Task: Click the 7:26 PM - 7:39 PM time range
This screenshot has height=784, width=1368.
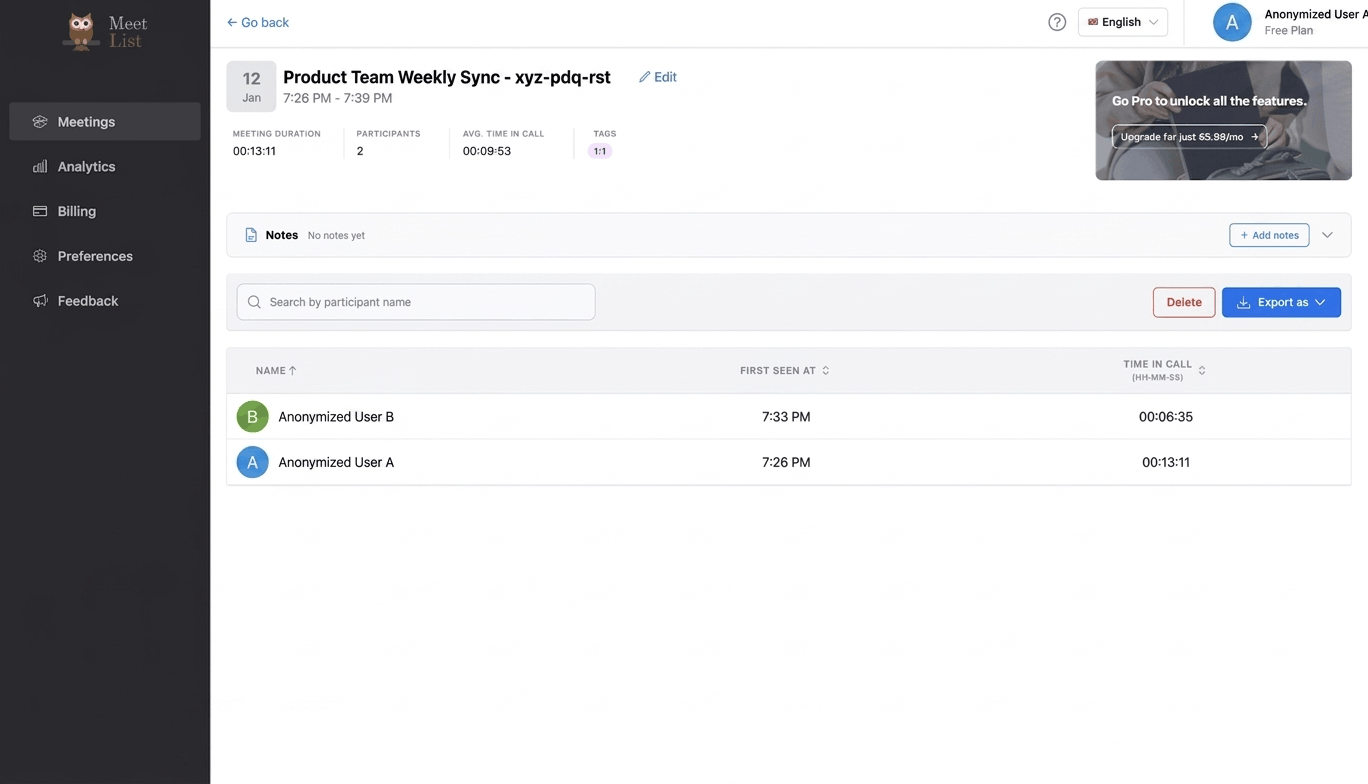Action: [x=337, y=98]
